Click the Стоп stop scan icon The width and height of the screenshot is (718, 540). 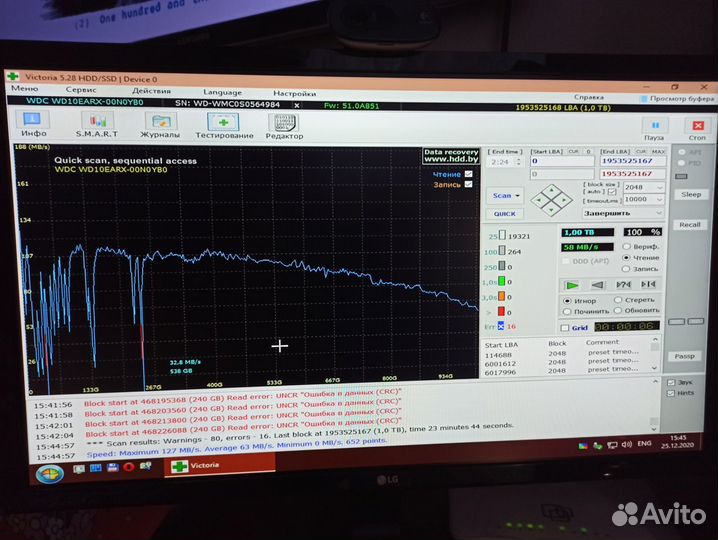698,129
